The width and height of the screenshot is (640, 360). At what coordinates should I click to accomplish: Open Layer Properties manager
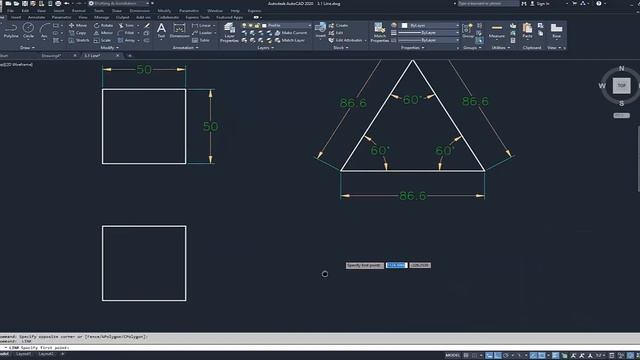229,33
